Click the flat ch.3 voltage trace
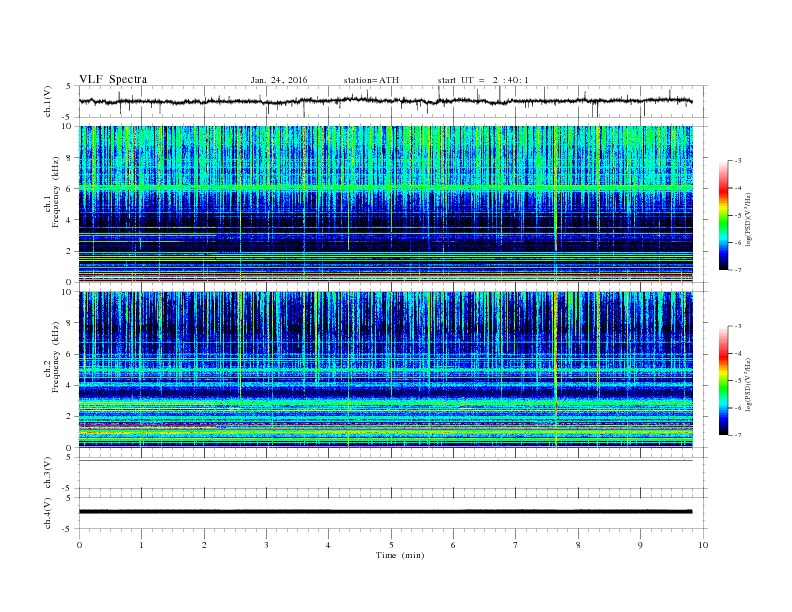 (x=386, y=461)
